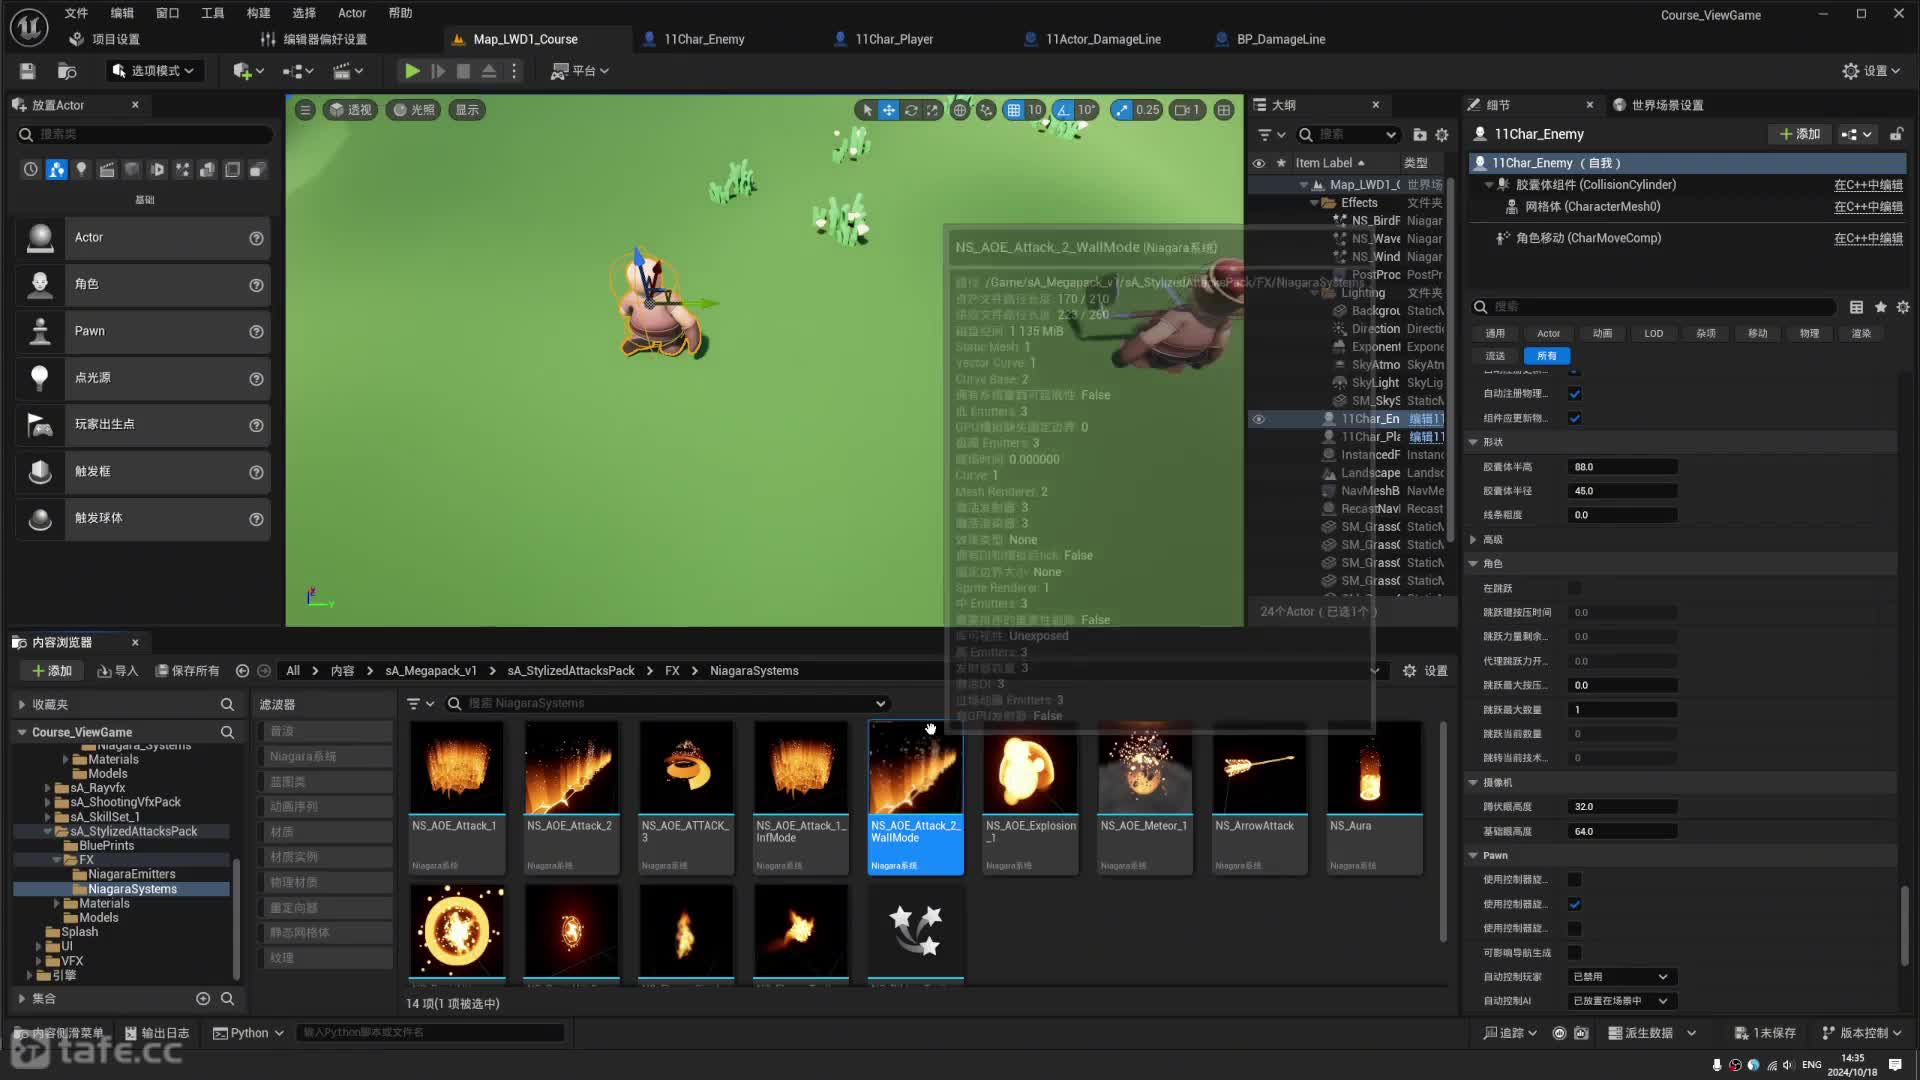Screen dimensions: 1920x1080
Task: Toggle the 自动注册物理 checkbox
Action: (x=1575, y=394)
